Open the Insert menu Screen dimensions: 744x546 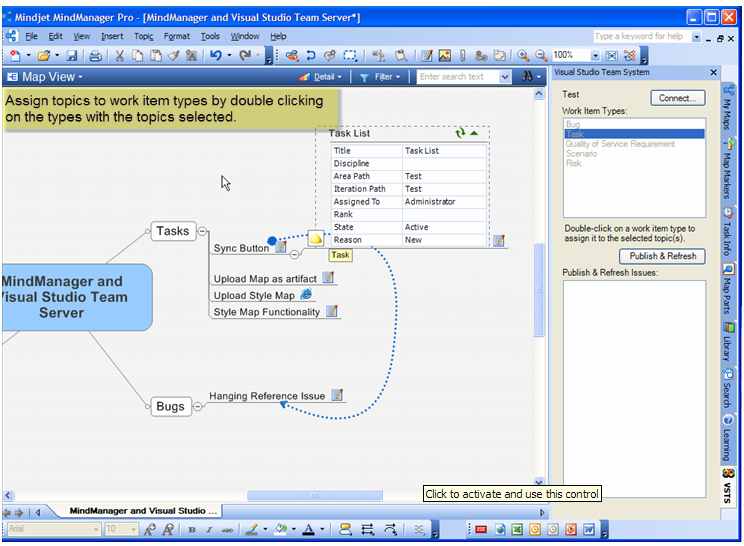112,36
